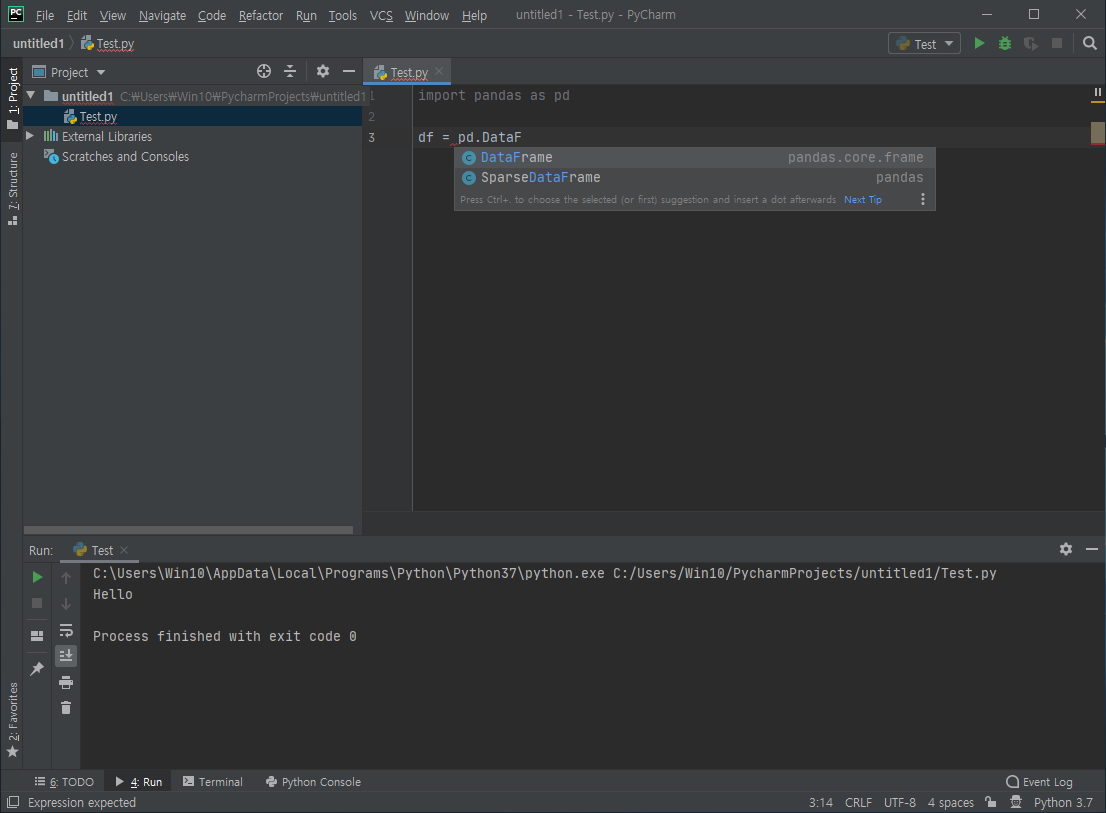Viewport: 1106px width, 813px height.
Task: Go to line via 3:14 indicator
Action: (x=820, y=802)
